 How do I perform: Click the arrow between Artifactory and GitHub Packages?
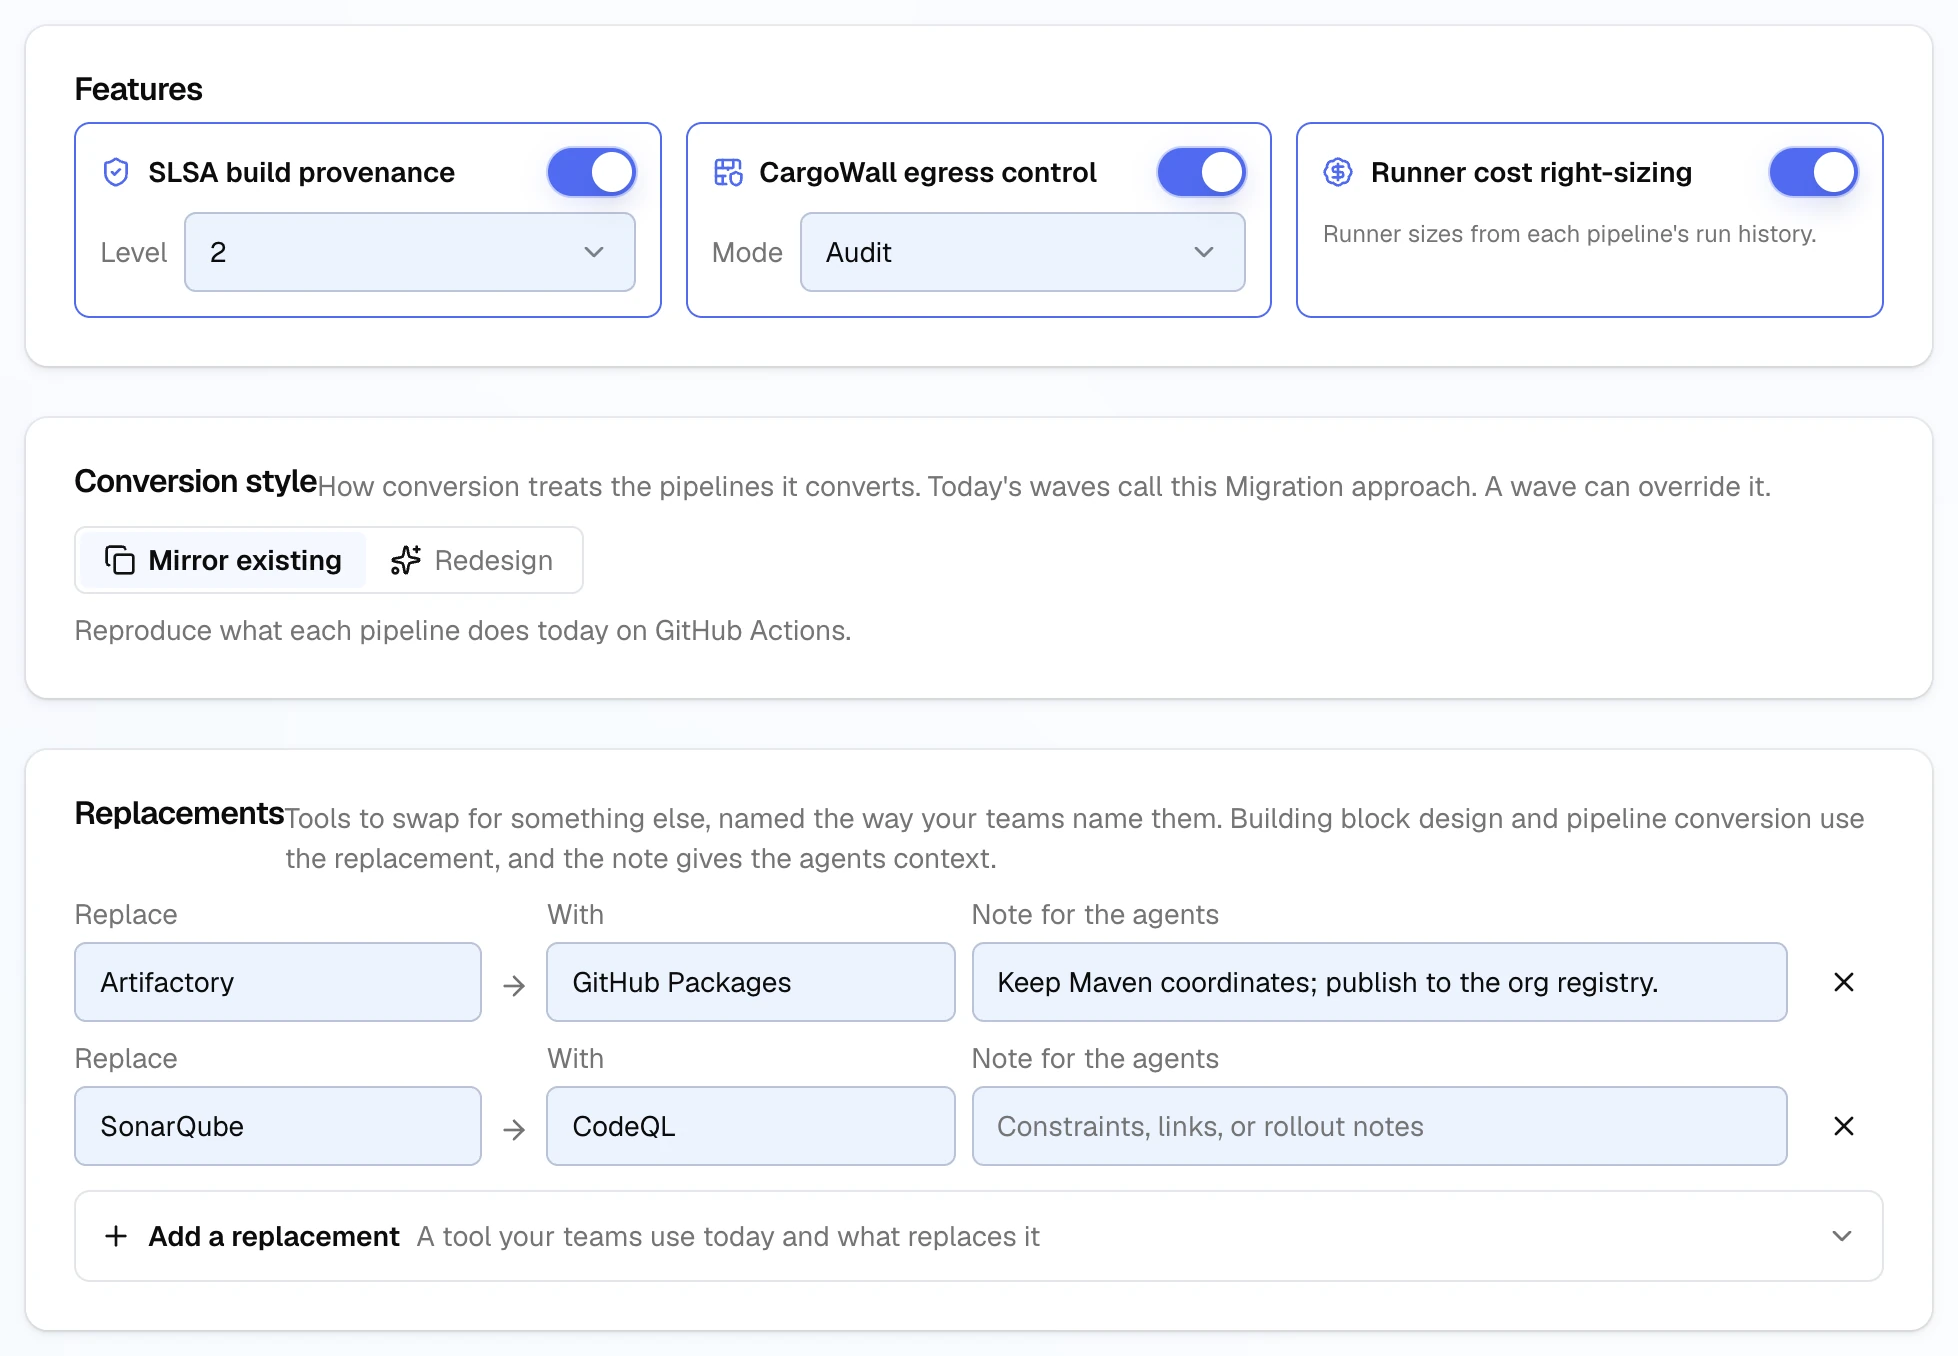tap(514, 986)
